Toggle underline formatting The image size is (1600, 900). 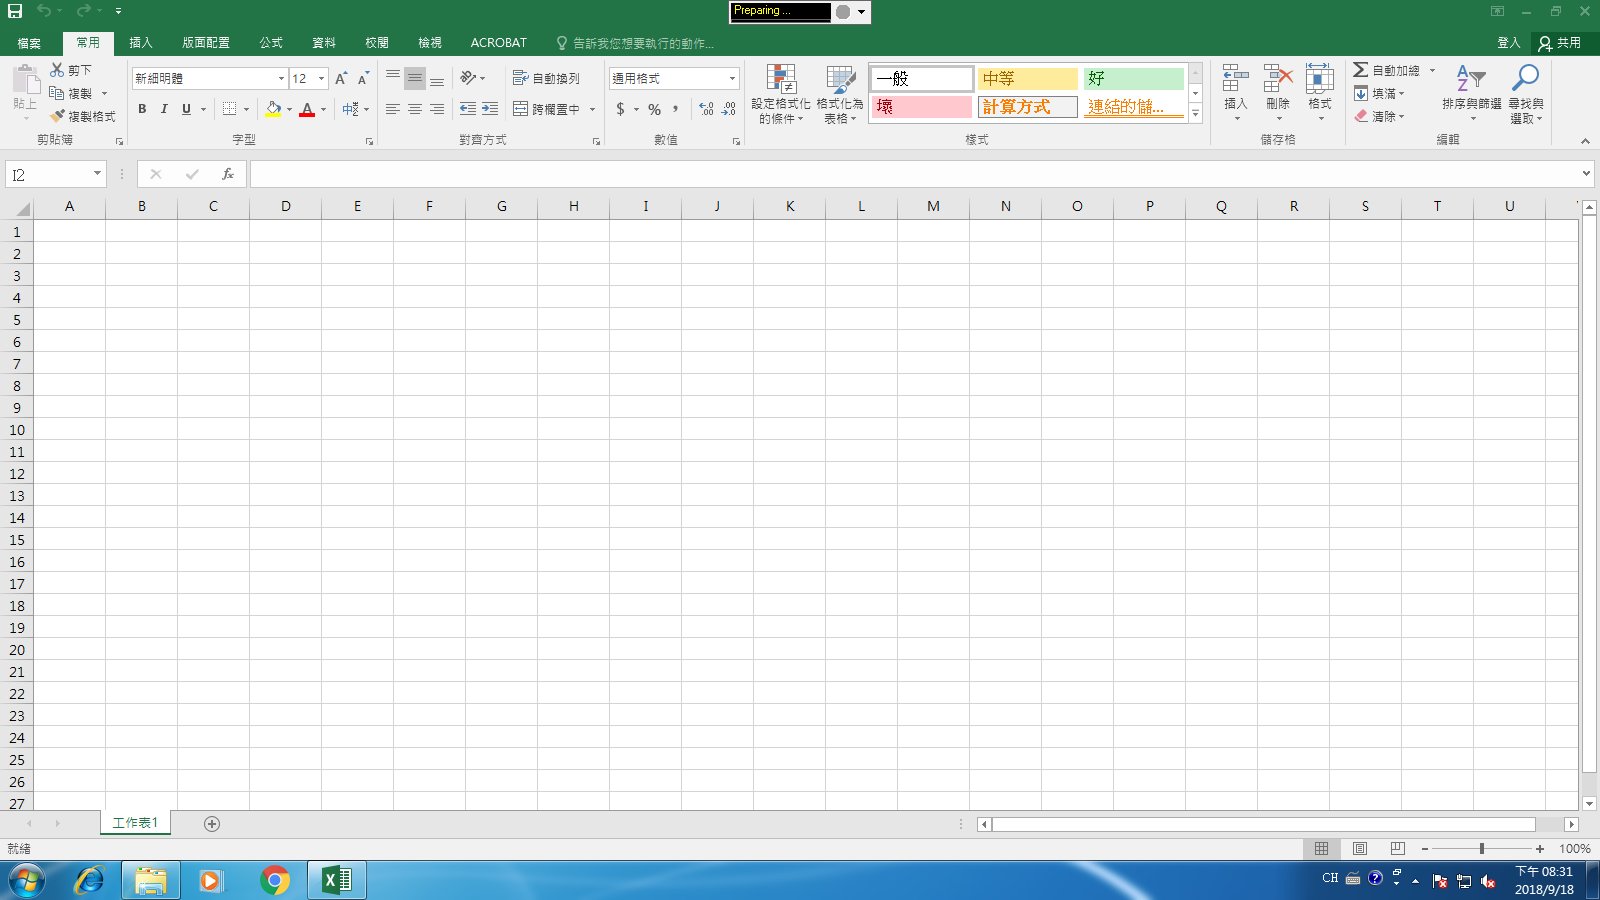(x=186, y=109)
